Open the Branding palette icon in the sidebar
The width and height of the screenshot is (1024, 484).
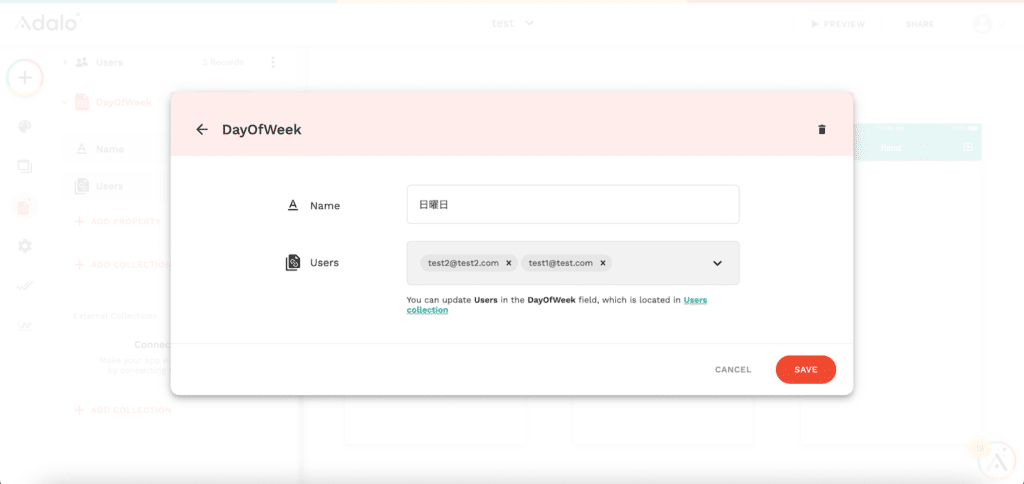point(25,126)
